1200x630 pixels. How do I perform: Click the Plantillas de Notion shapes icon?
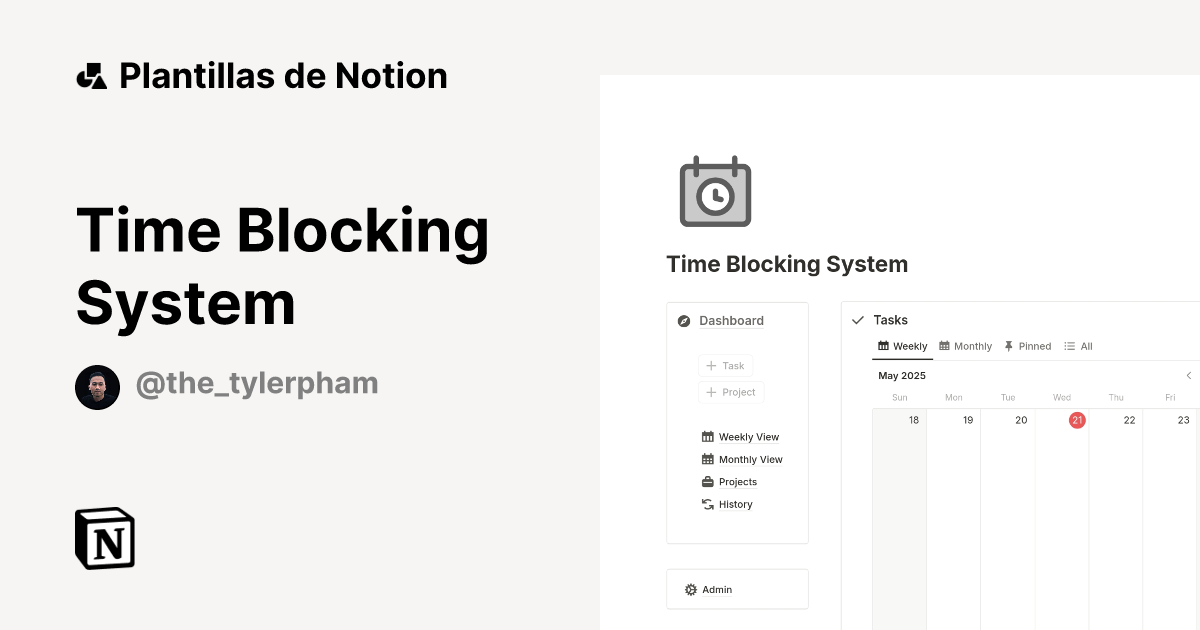91,76
